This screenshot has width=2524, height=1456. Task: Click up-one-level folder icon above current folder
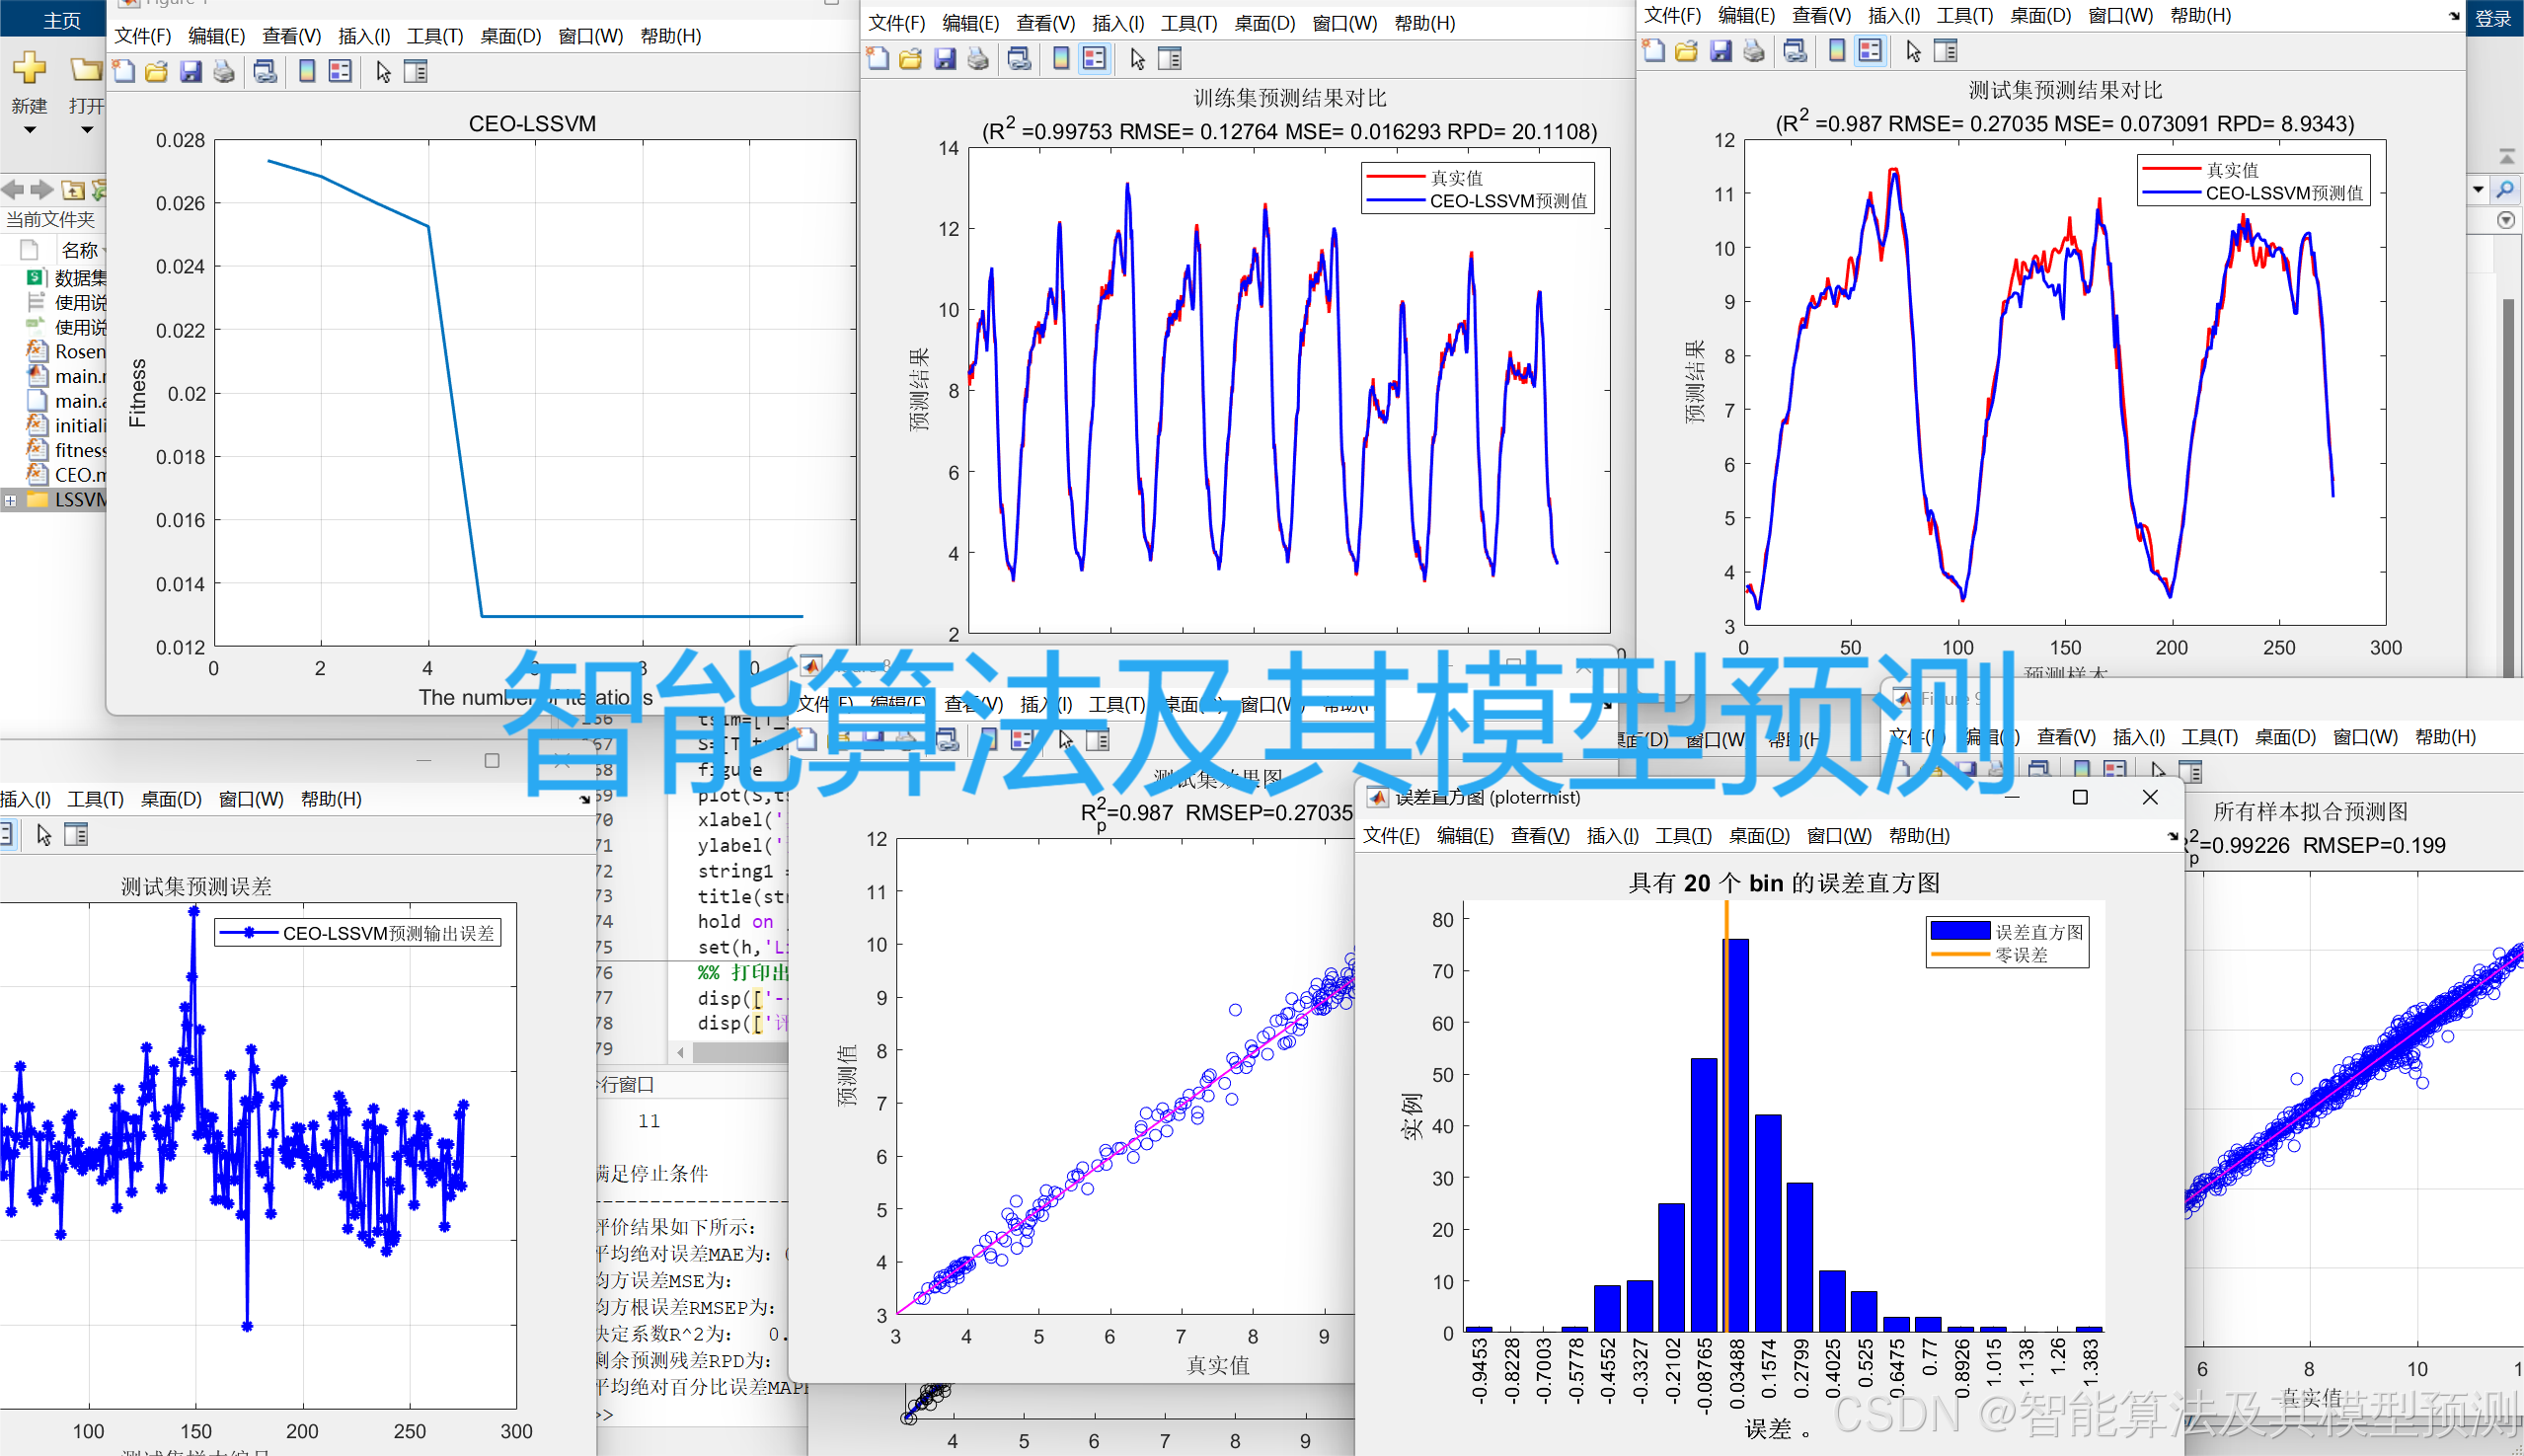coord(73,190)
